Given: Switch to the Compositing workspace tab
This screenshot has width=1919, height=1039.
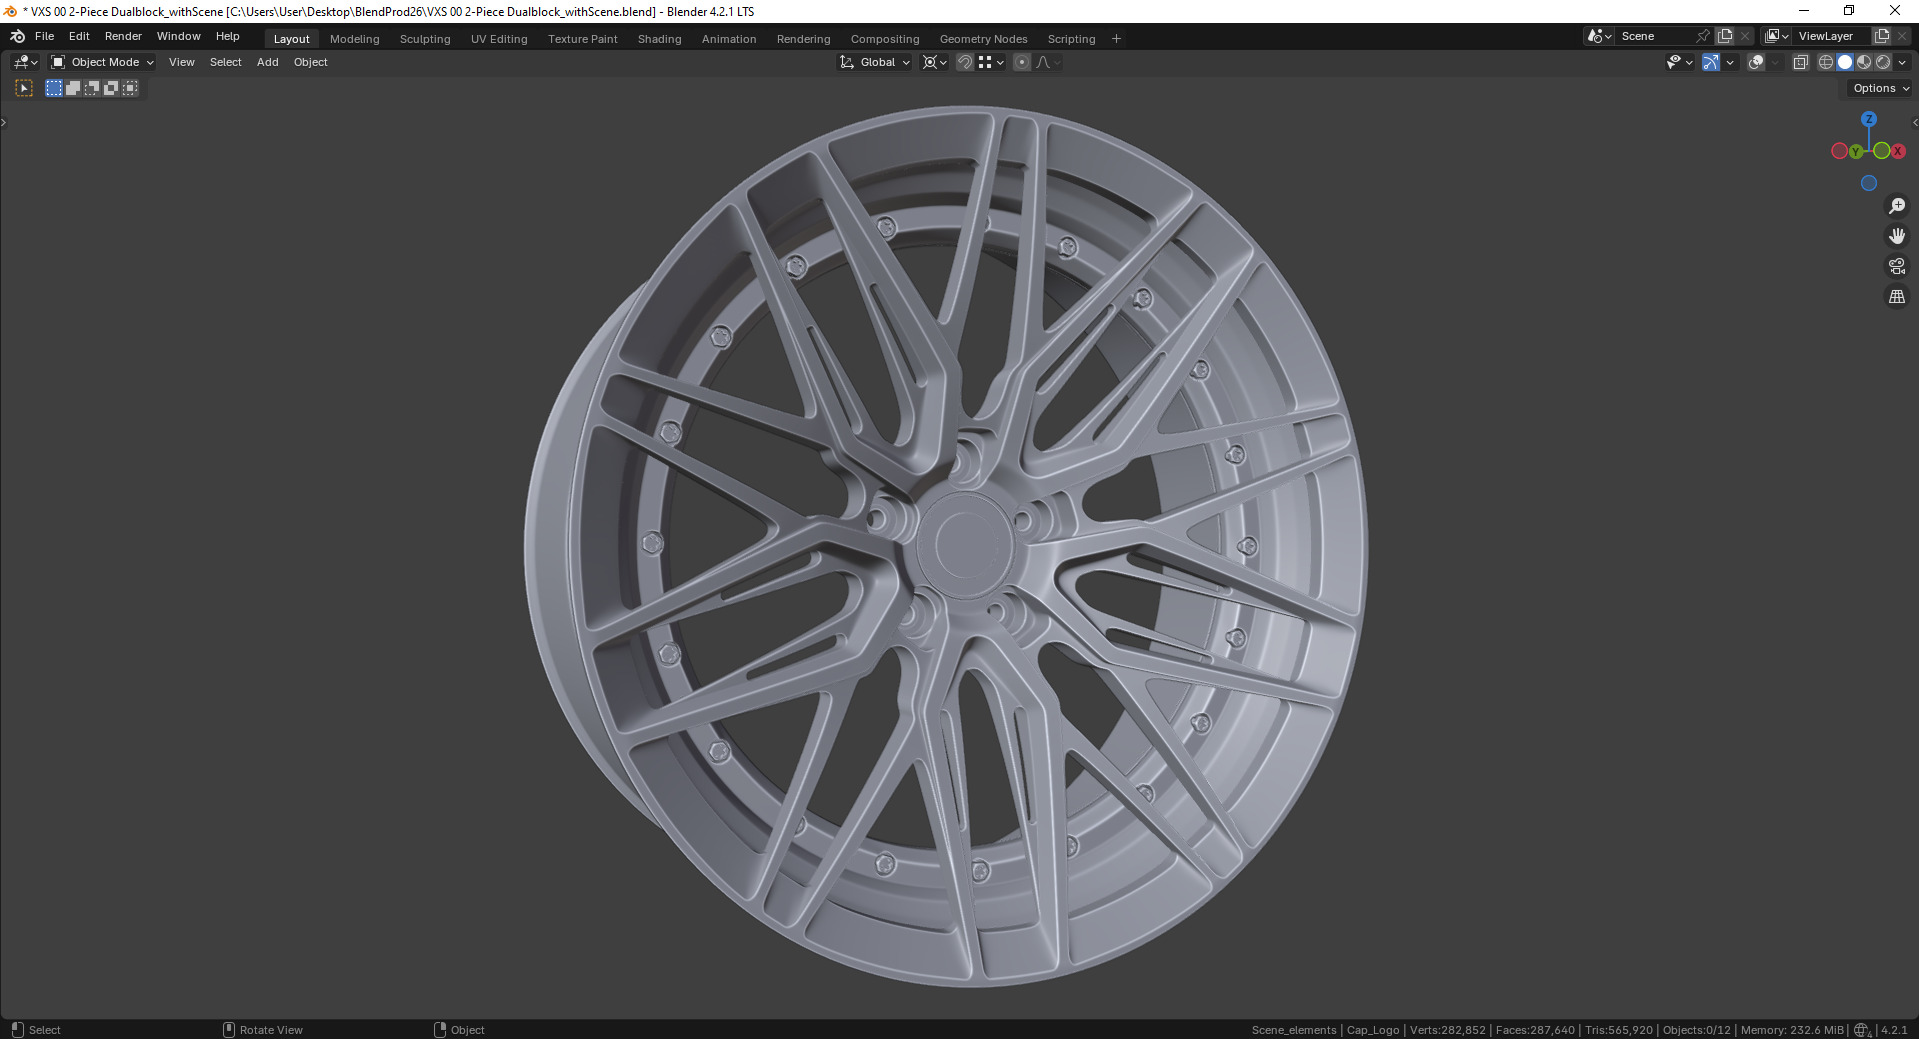Looking at the screenshot, I should (885, 39).
